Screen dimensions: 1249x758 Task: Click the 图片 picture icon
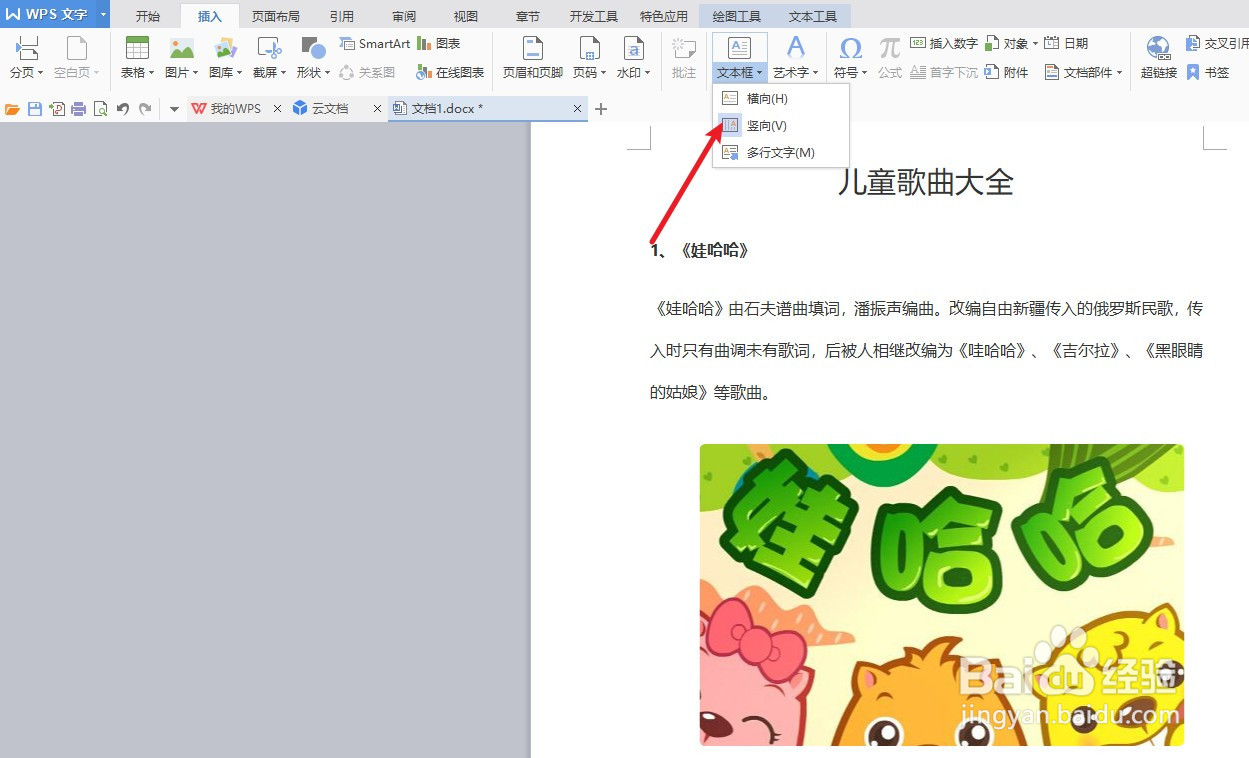[x=181, y=48]
